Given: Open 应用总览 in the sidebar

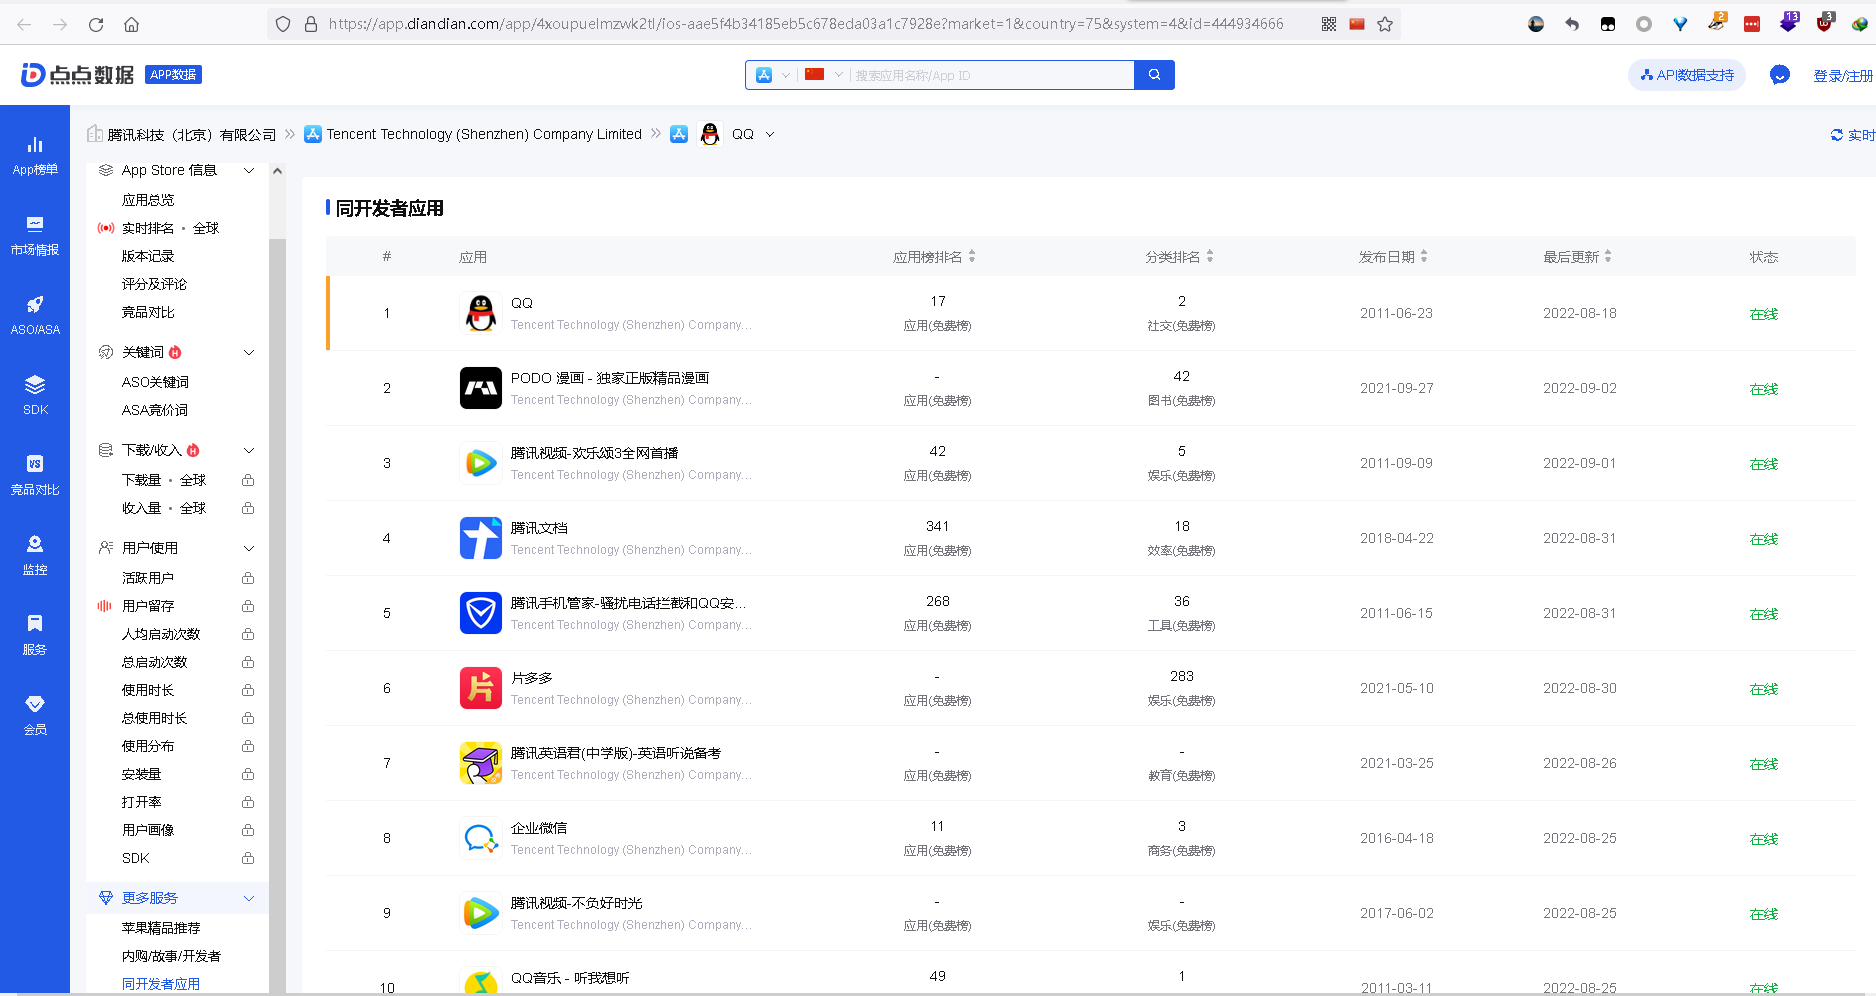Looking at the screenshot, I should tap(148, 200).
